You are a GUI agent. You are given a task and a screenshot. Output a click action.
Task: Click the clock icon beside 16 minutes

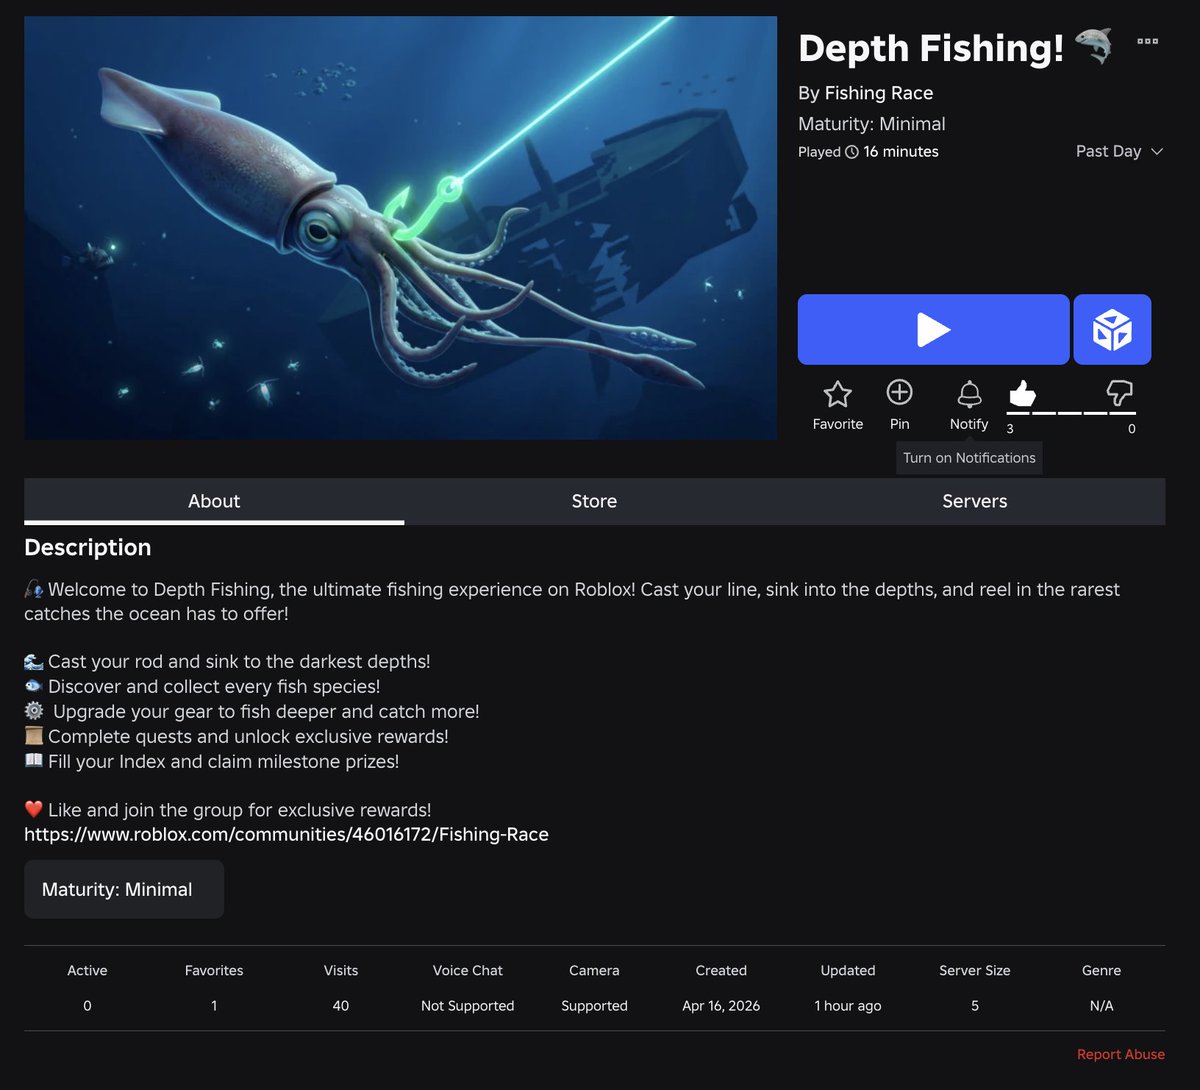(x=852, y=152)
